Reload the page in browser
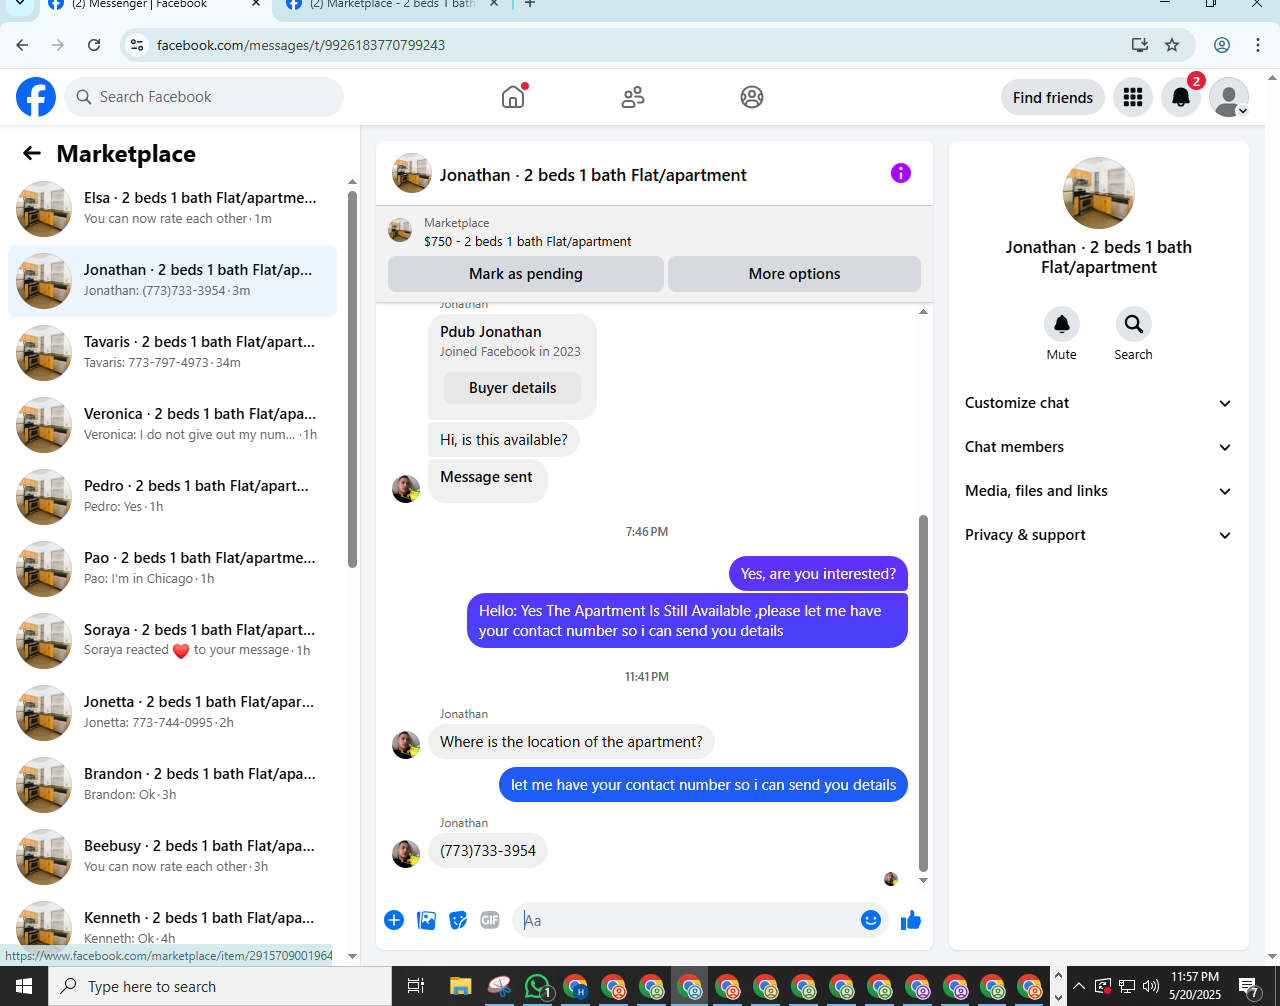The height and width of the screenshot is (1006, 1280). pyautogui.click(x=94, y=45)
